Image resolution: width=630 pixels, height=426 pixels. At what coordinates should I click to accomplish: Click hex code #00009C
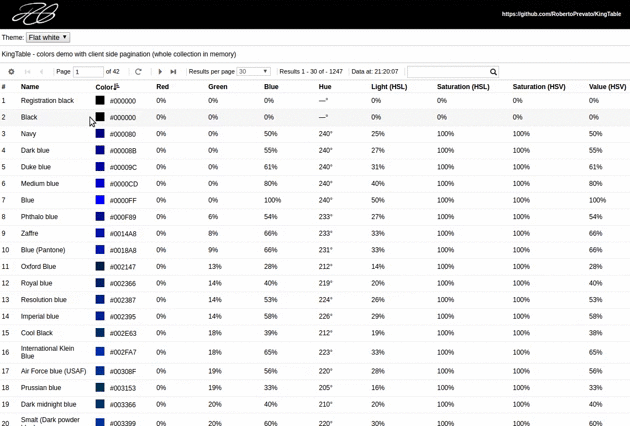(123, 167)
